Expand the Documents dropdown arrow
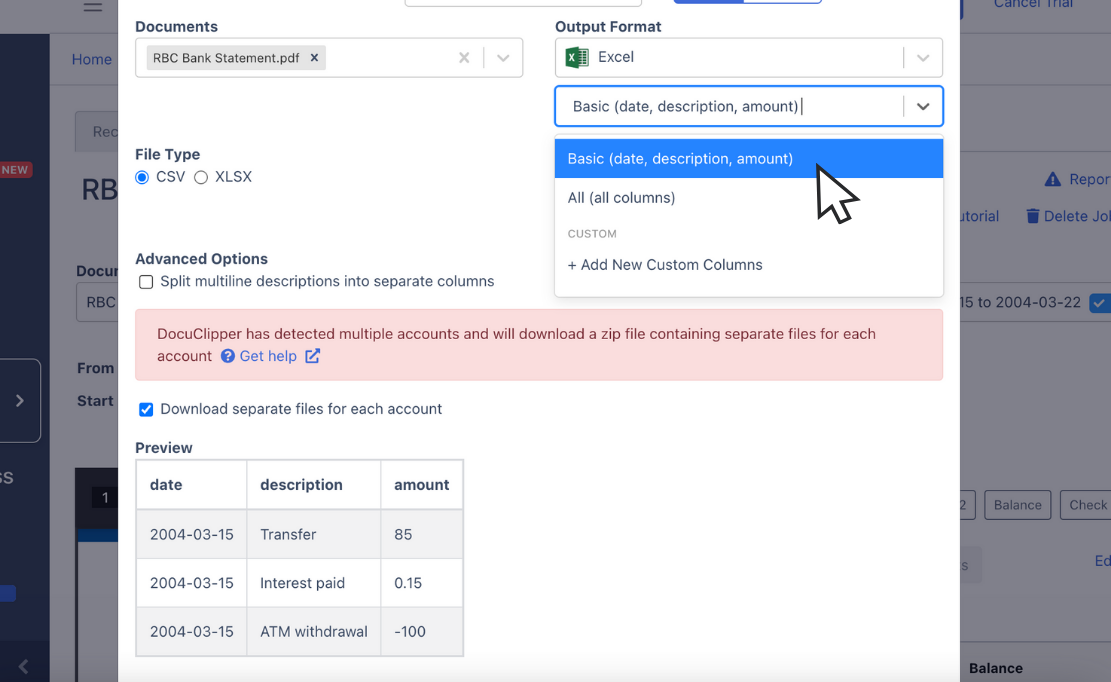This screenshot has height=682, width=1111. tap(503, 58)
